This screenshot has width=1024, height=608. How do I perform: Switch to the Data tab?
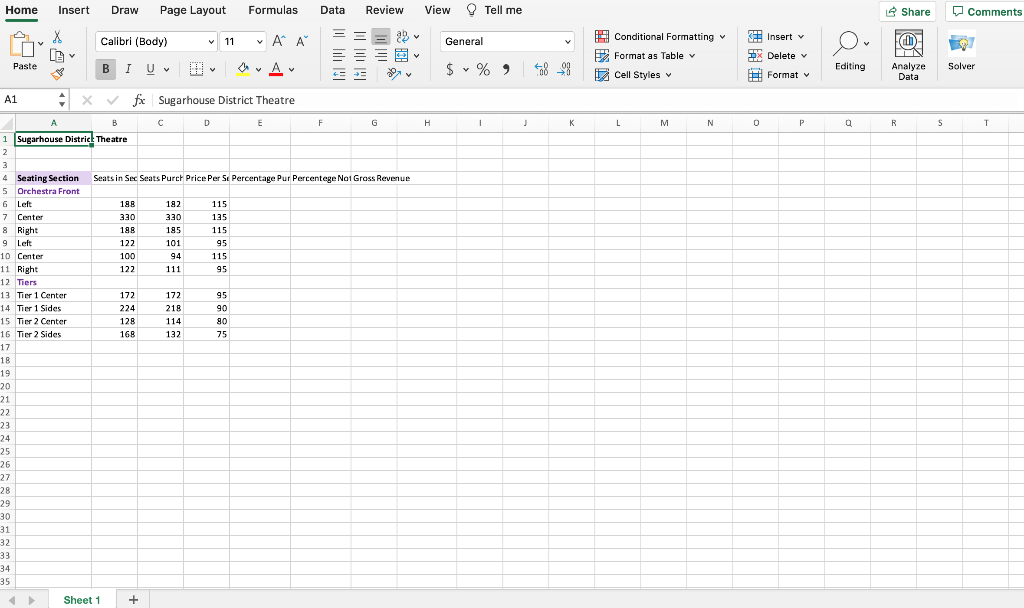click(332, 10)
